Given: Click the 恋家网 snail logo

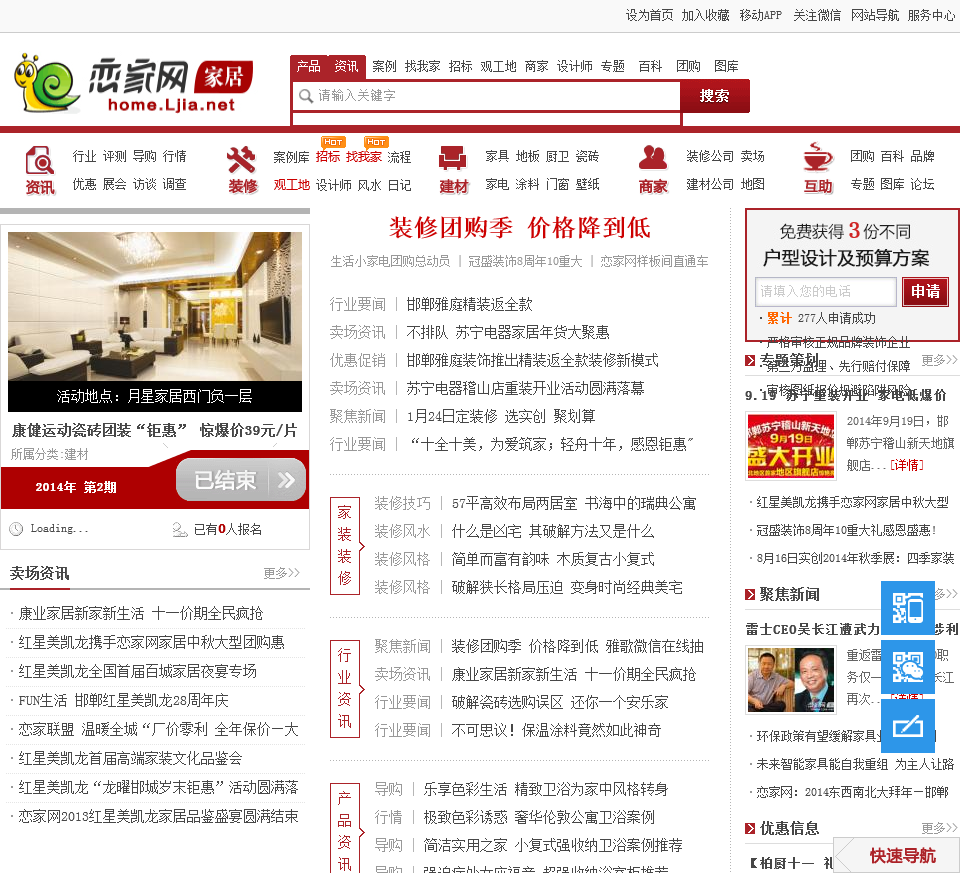Looking at the screenshot, I should 133,84.
